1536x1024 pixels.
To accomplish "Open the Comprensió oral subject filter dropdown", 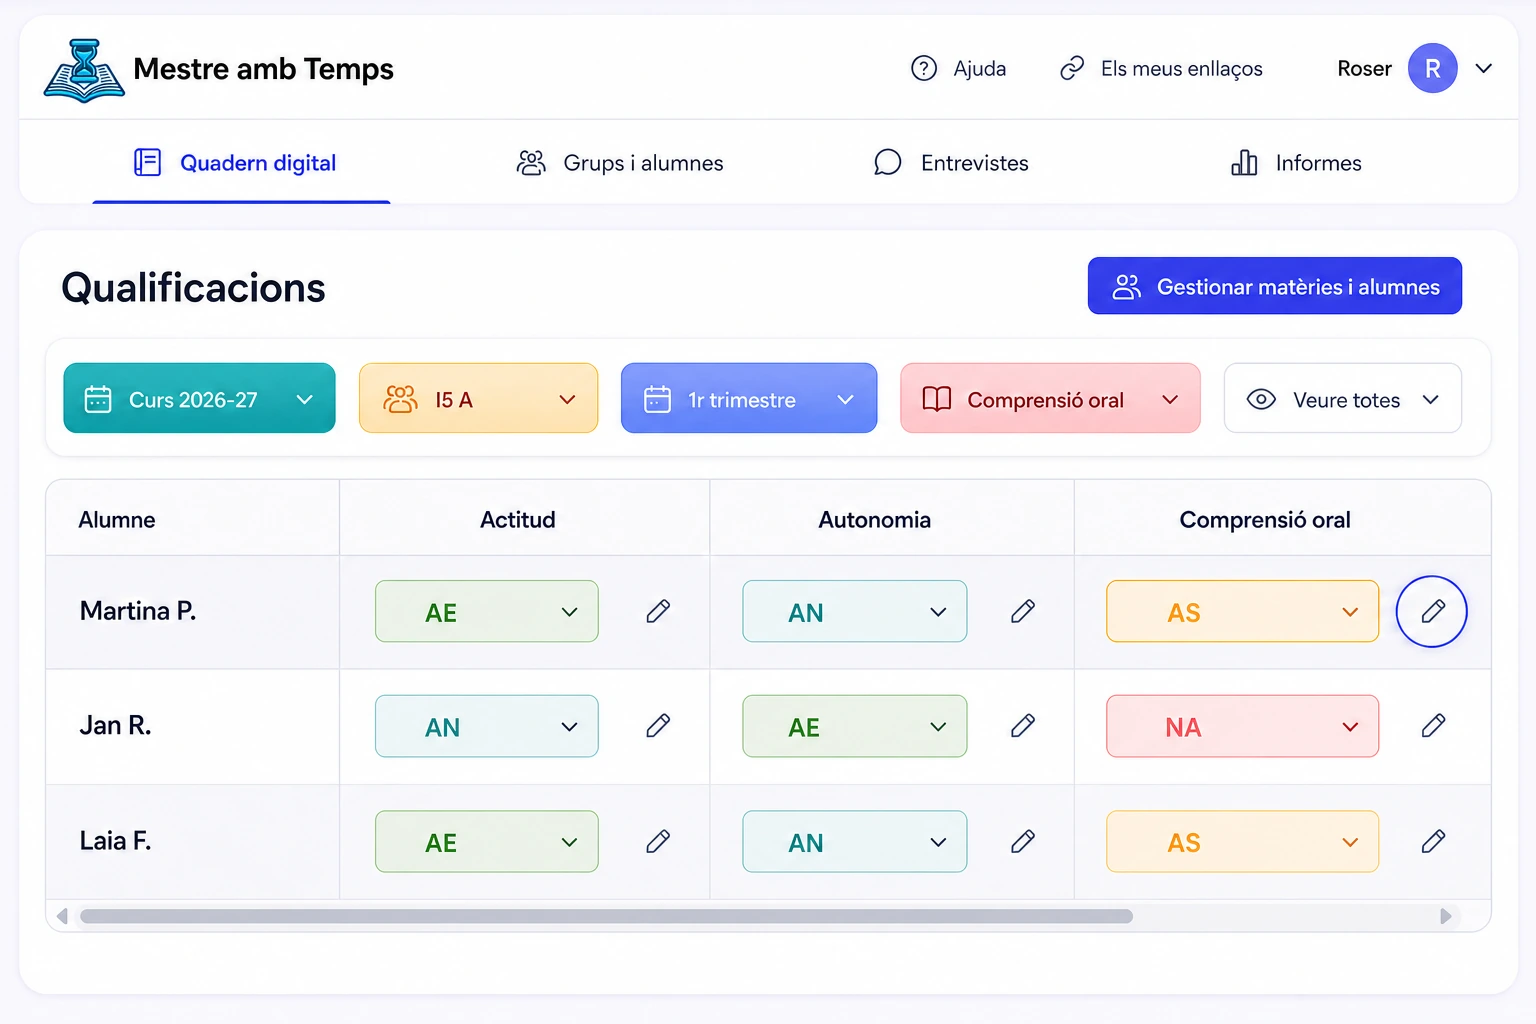I will pyautogui.click(x=1050, y=398).
